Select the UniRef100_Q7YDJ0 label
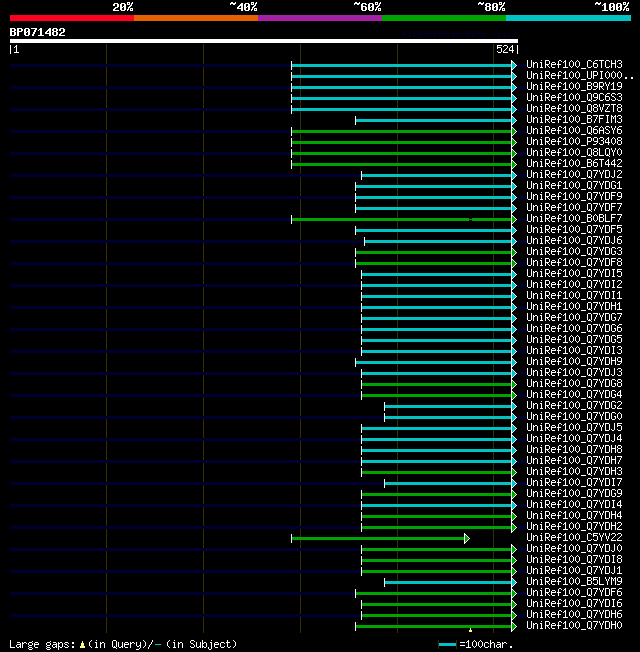This screenshot has height=652, width=640. click(x=574, y=548)
